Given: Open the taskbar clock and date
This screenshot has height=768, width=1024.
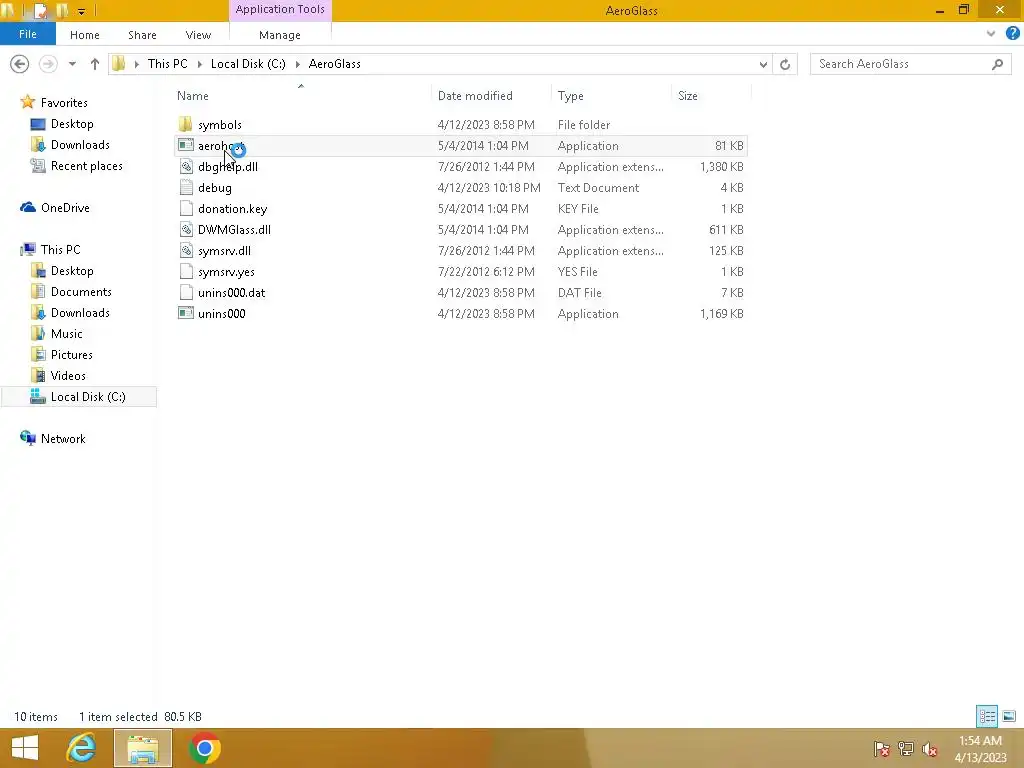Looking at the screenshot, I should point(980,748).
